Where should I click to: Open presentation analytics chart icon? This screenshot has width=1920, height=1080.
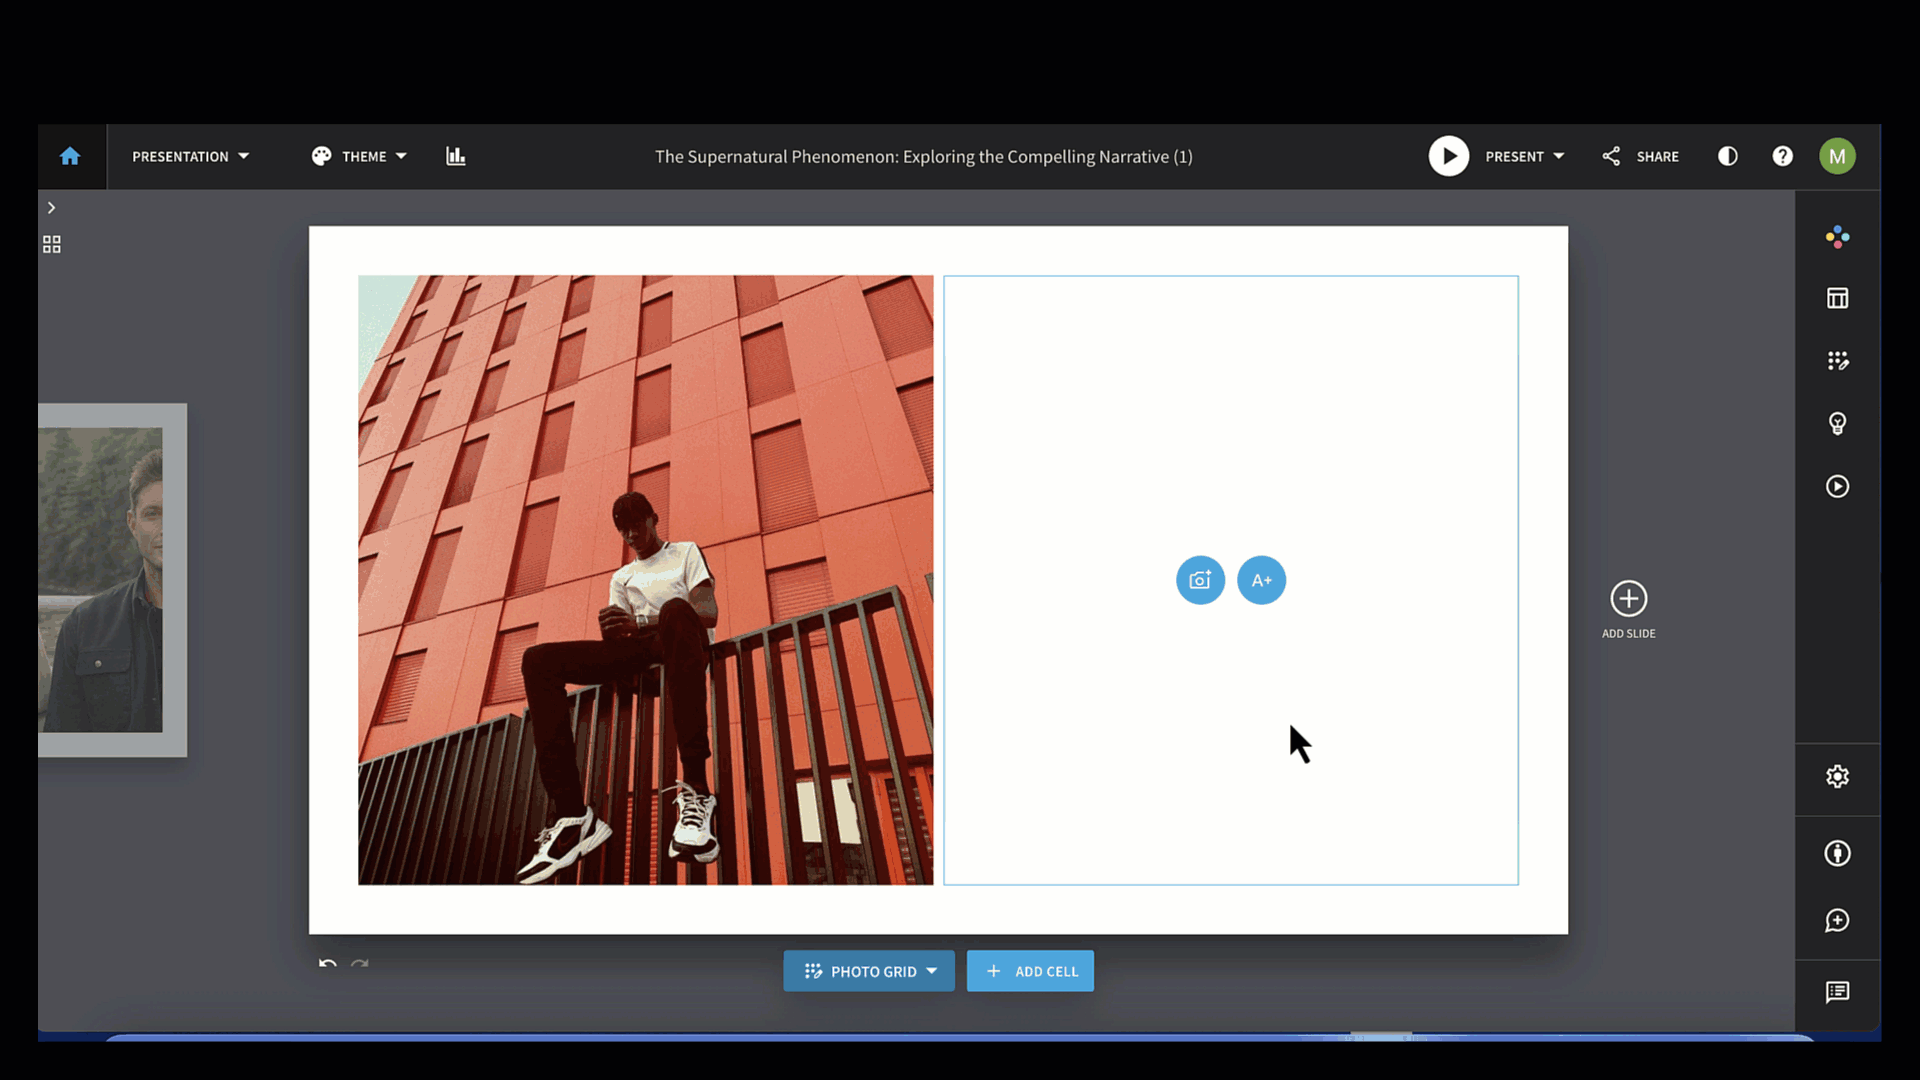point(456,156)
